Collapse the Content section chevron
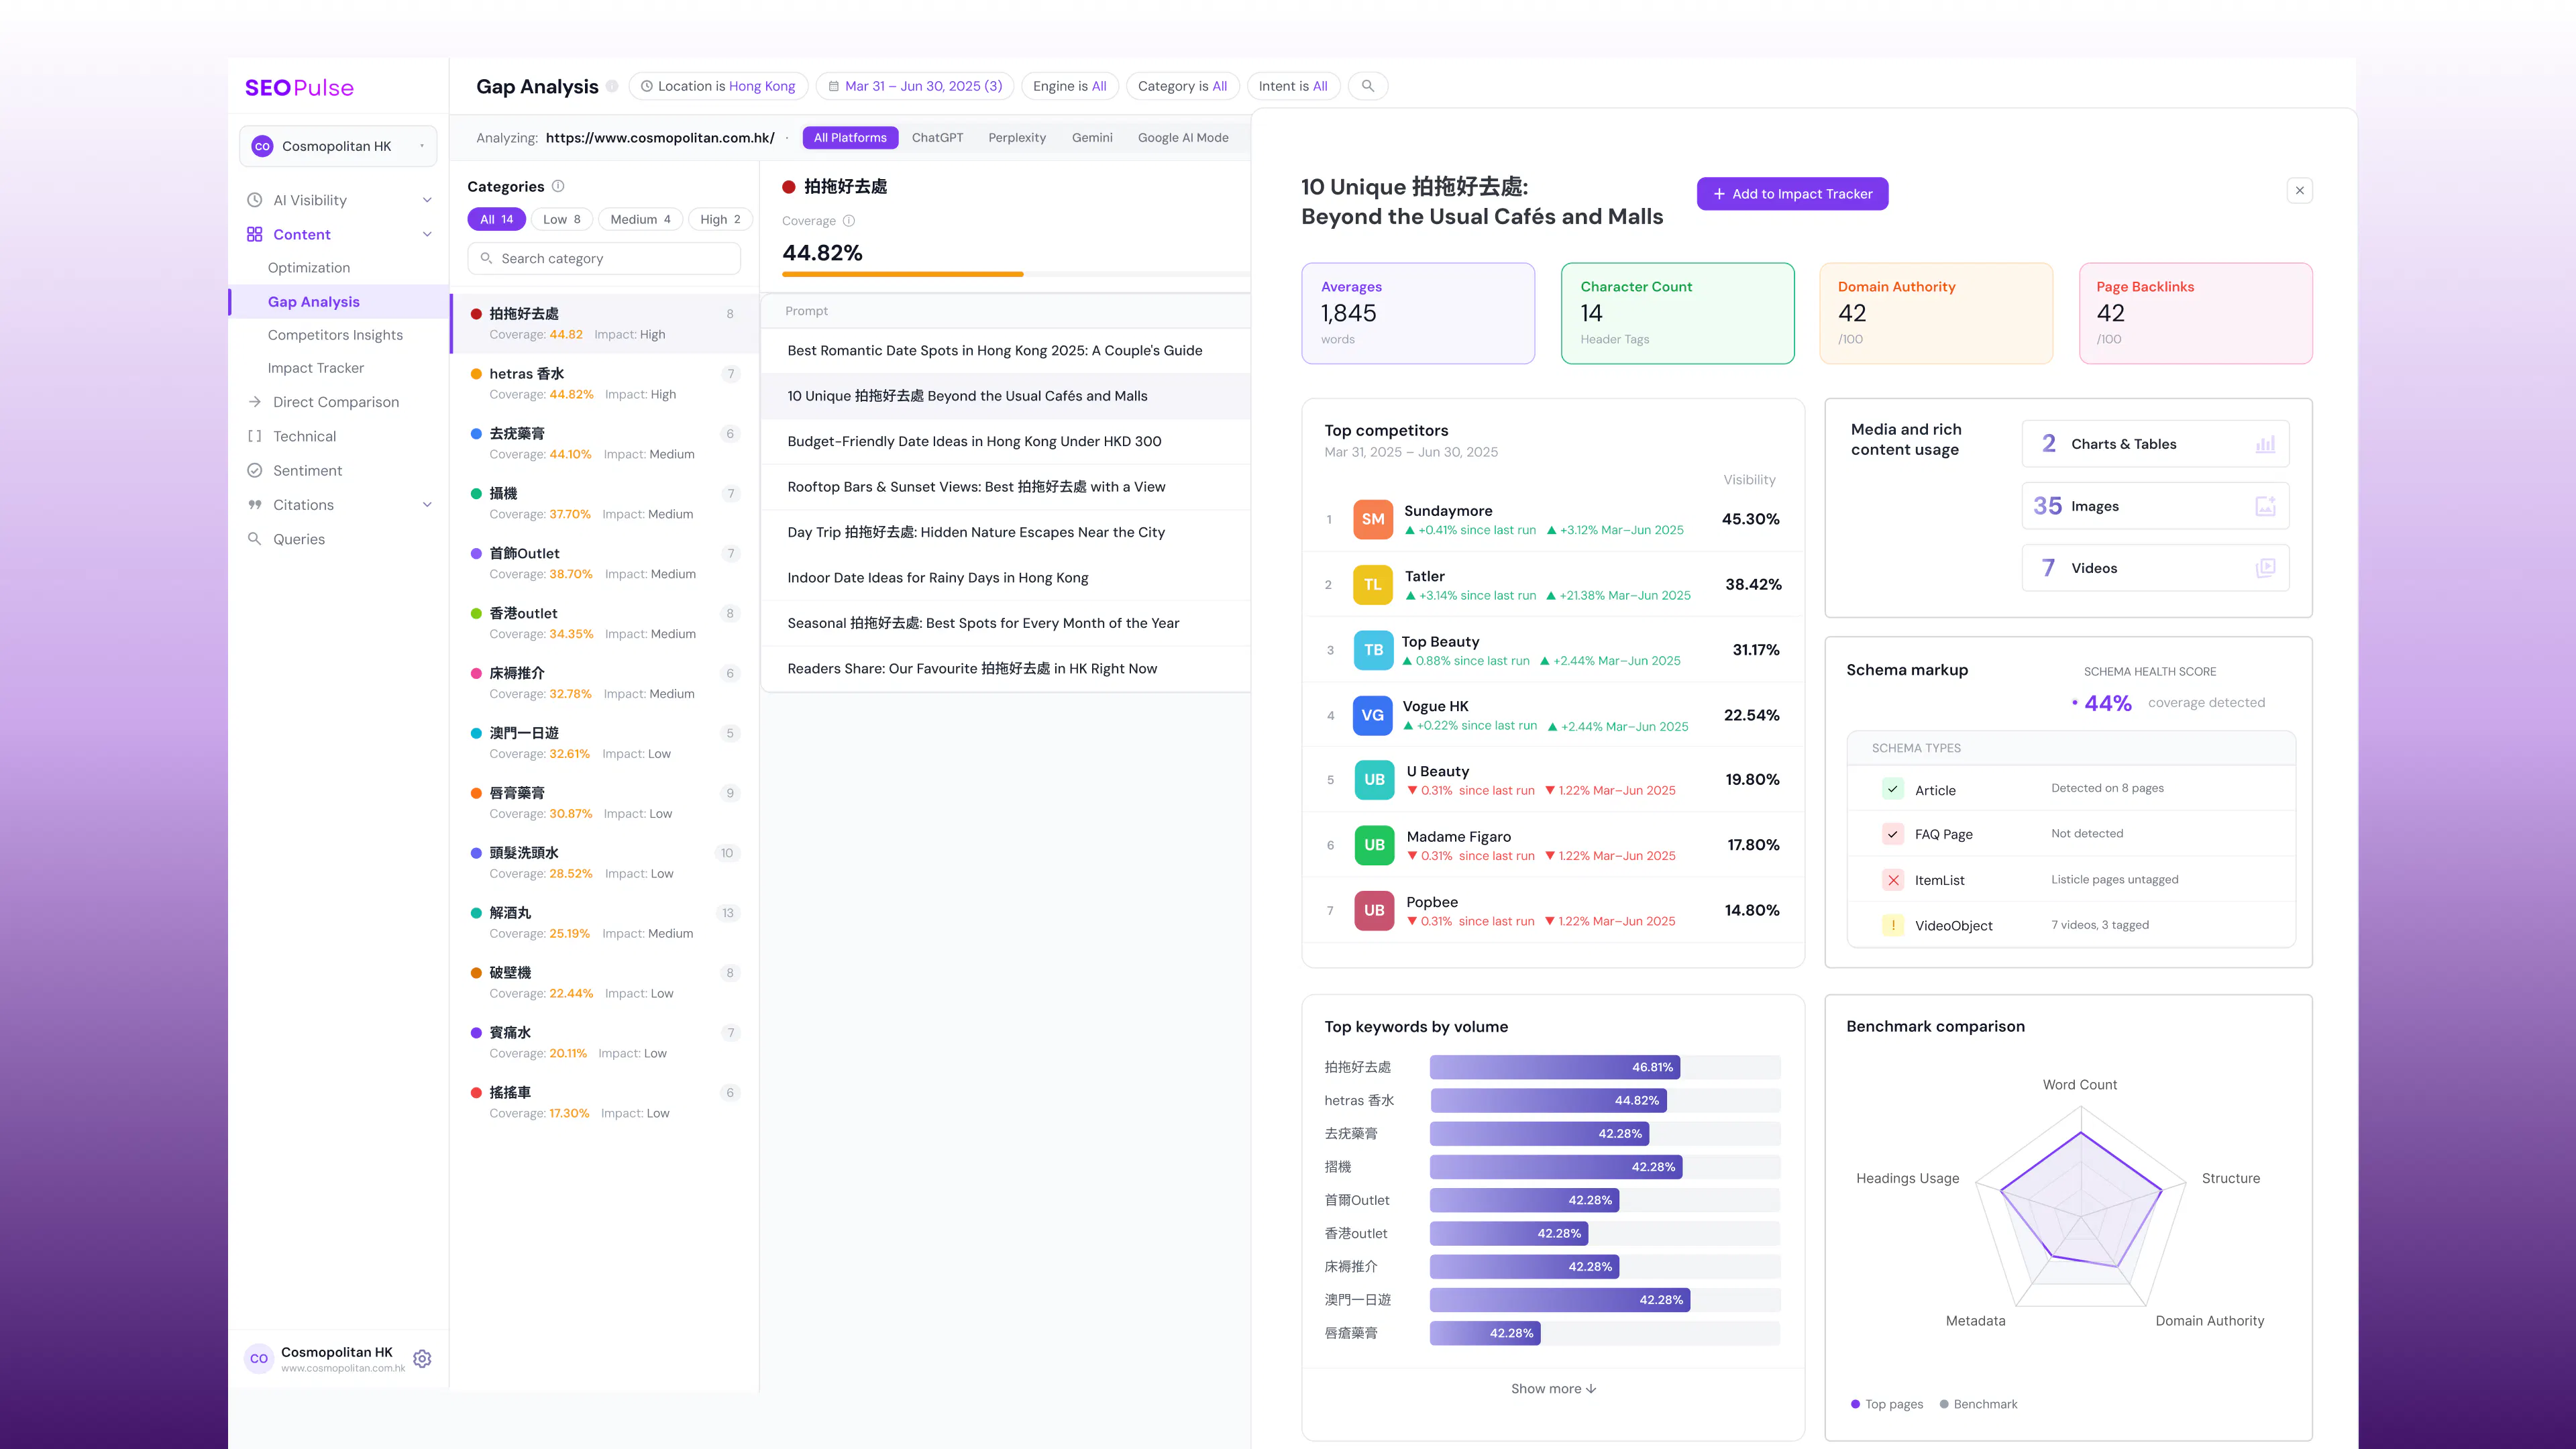Screen dimensions: 2576x1449 [427, 234]
